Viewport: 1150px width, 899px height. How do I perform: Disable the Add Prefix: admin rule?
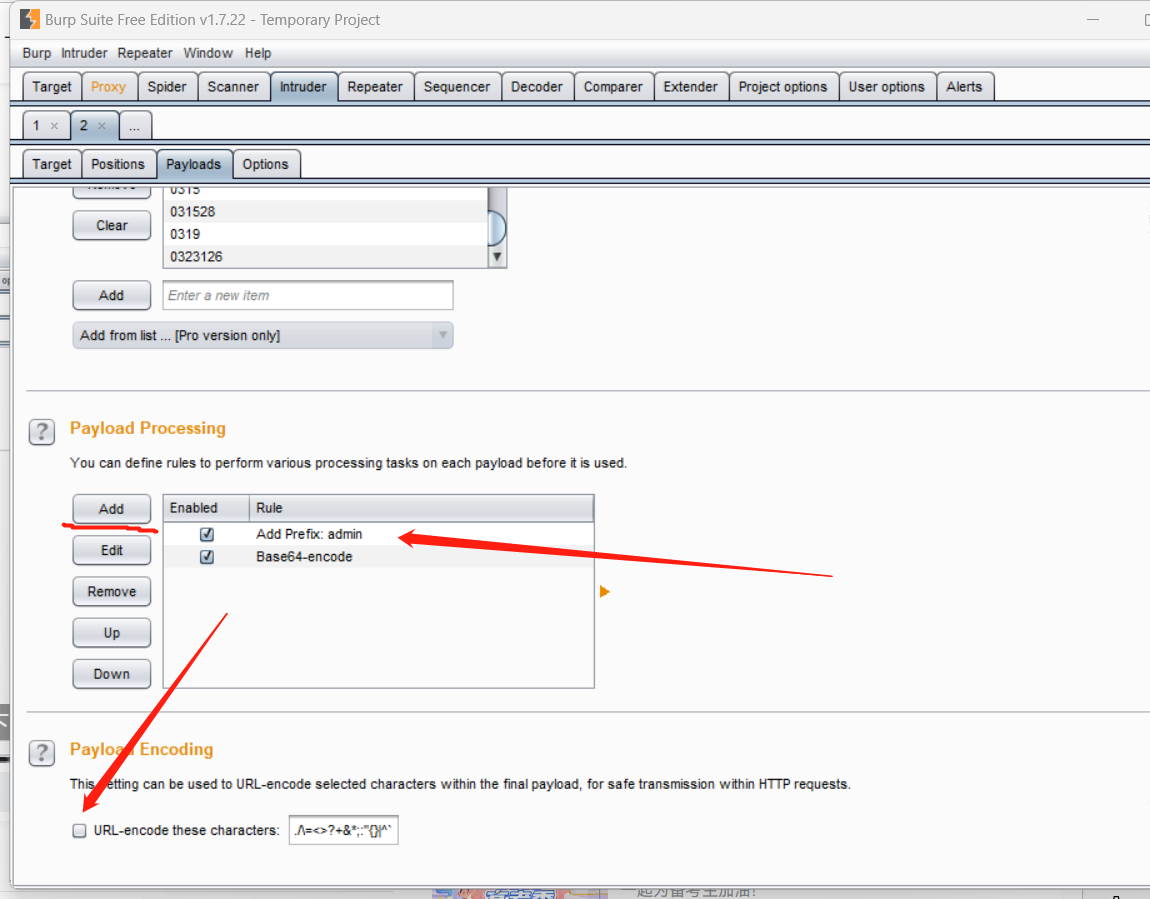[x=207, y=535]
